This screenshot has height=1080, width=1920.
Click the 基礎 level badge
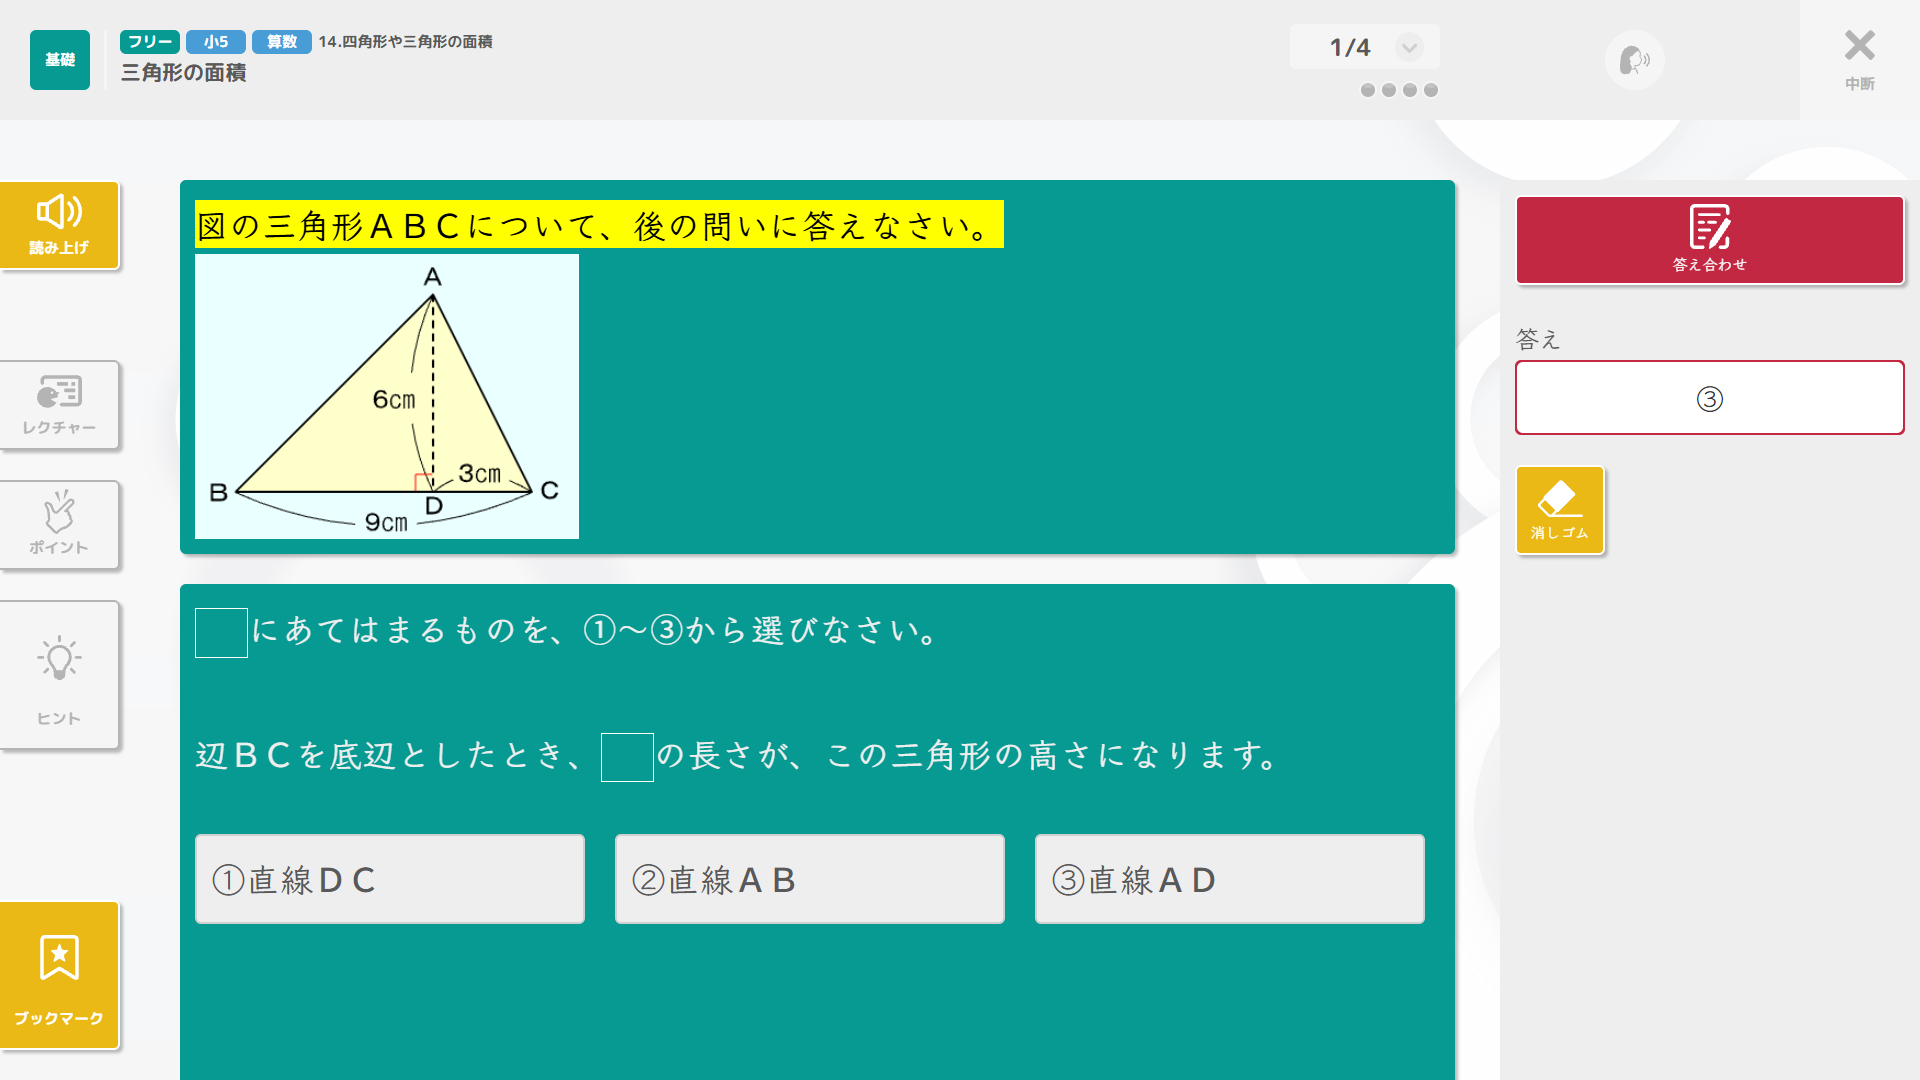click(60, 60)
